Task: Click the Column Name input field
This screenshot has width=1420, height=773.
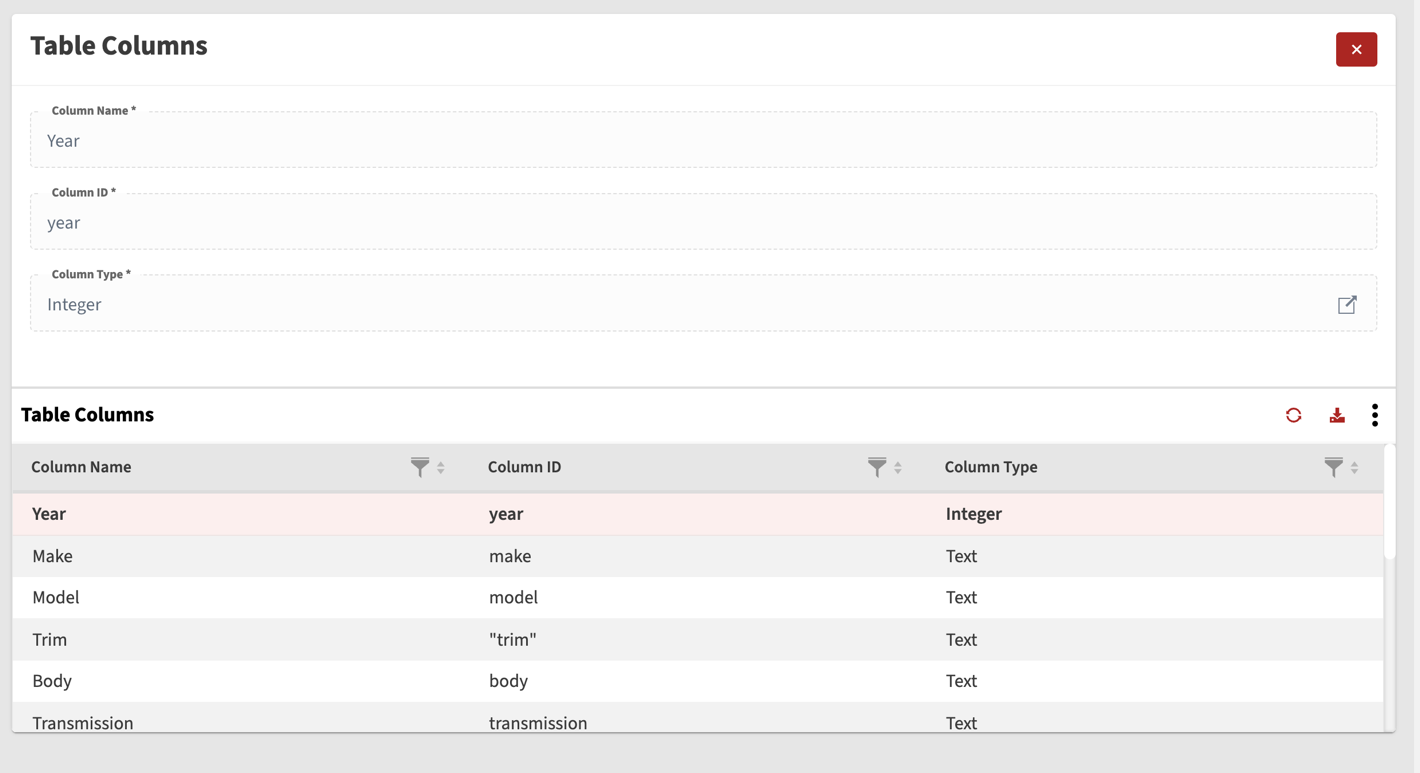Action: 700,141
